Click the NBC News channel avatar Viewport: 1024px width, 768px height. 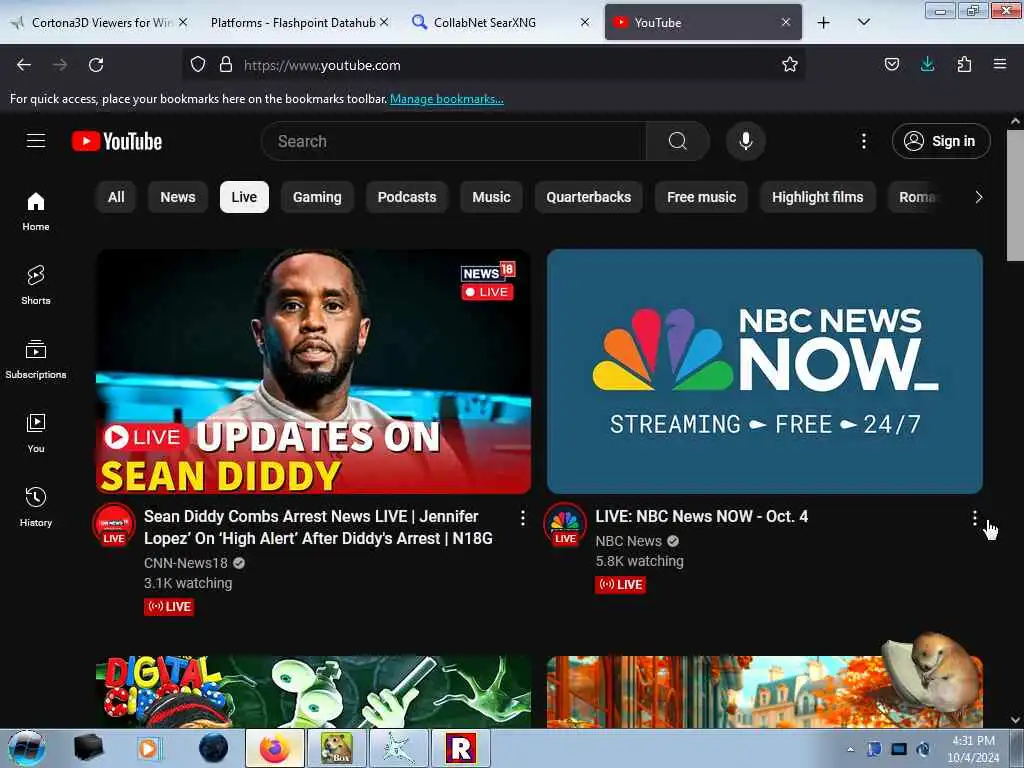565,524
